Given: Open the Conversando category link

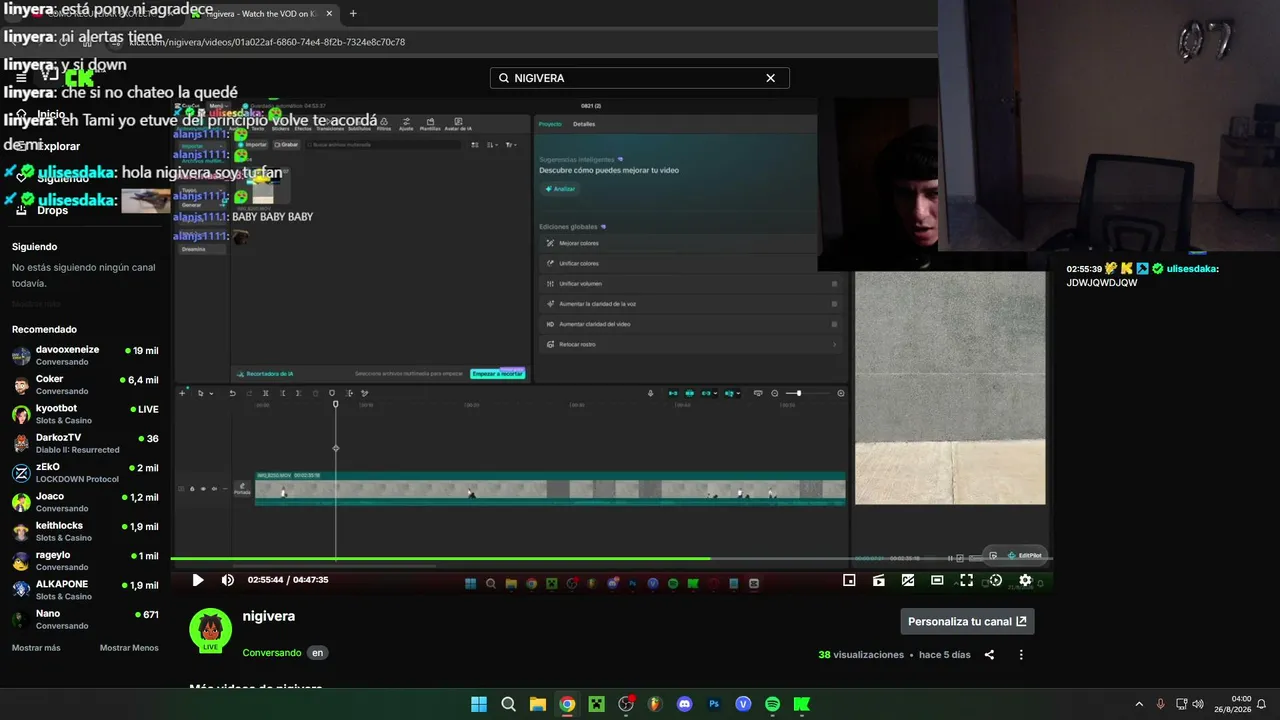Looking at the screenshot, I should (x=272, y=653).
